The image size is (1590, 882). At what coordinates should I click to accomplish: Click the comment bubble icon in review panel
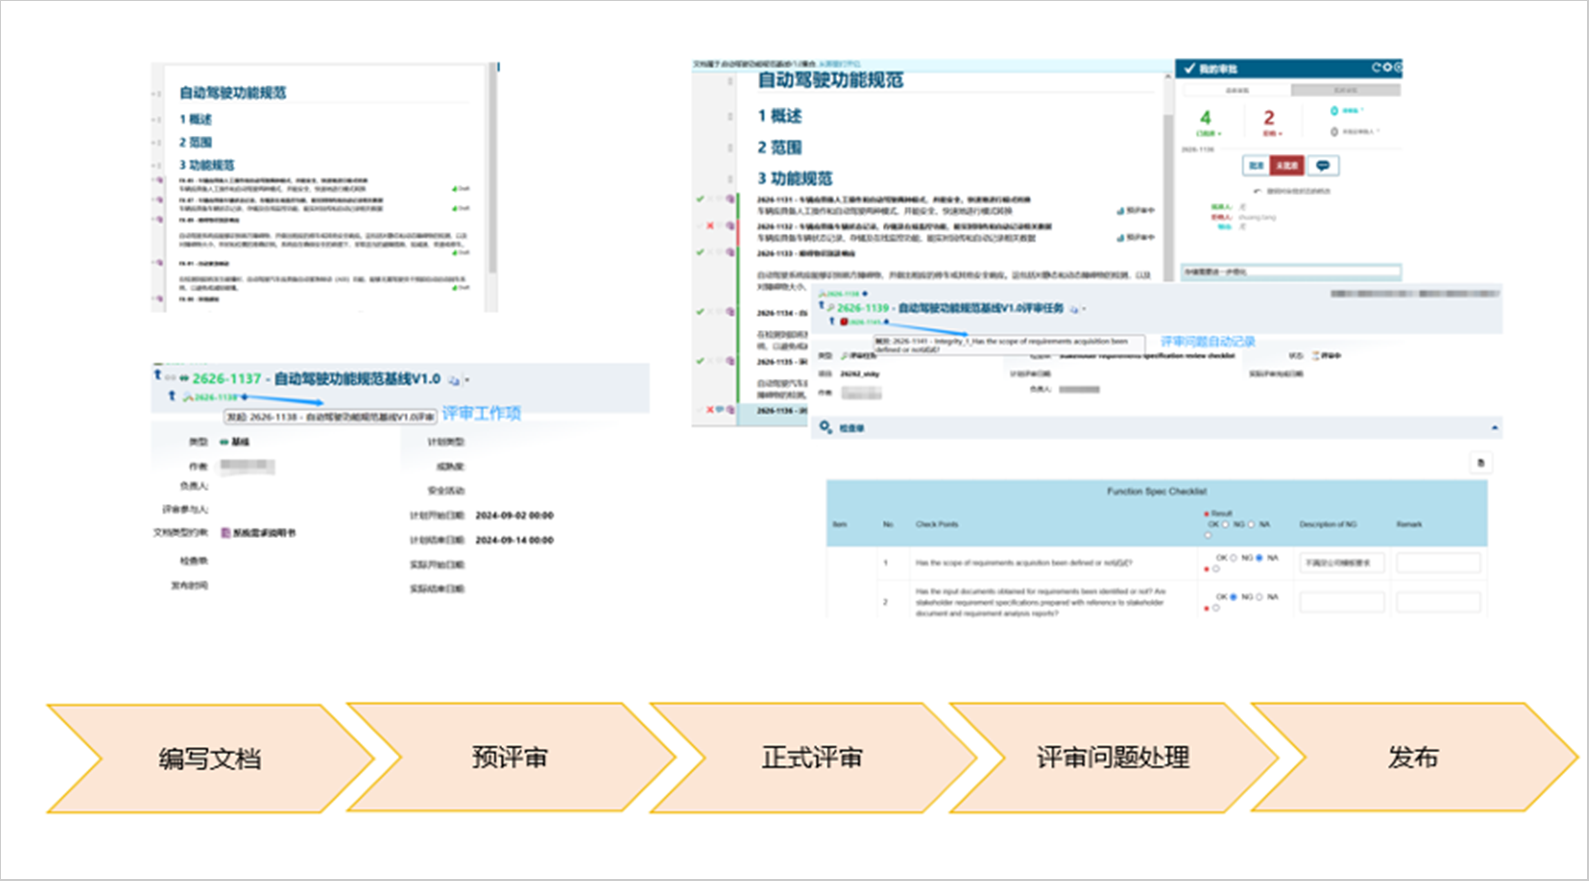click(x=1323, y=165)
